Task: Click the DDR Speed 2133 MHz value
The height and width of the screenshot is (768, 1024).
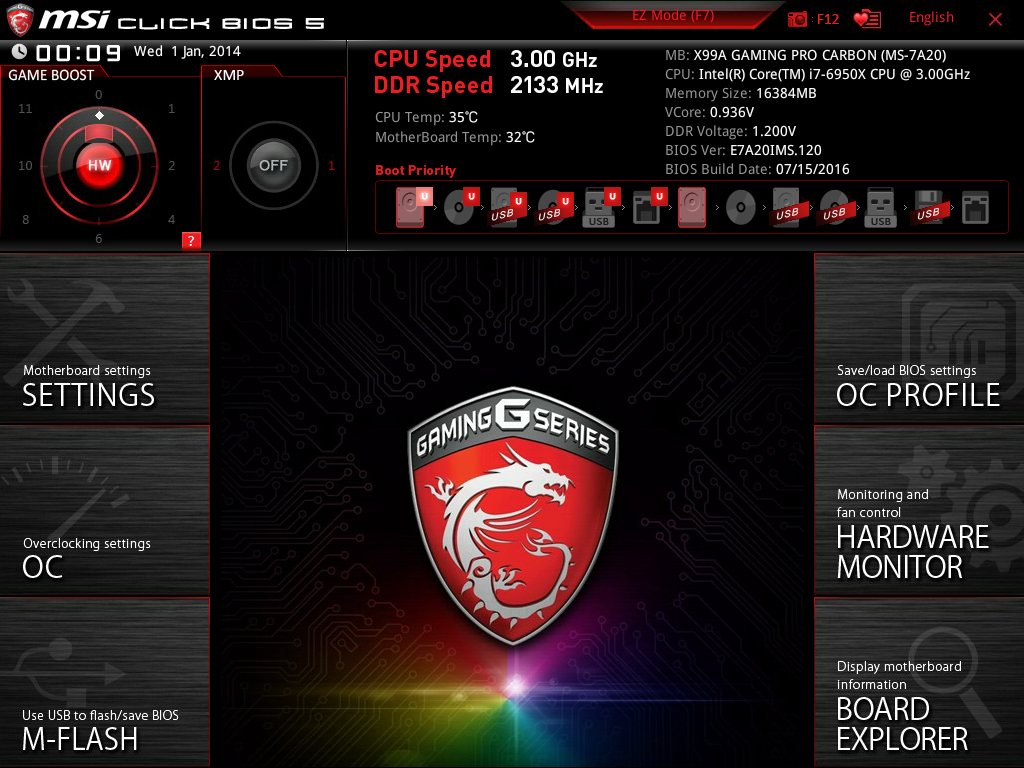Action: click(x=556, y=86)
